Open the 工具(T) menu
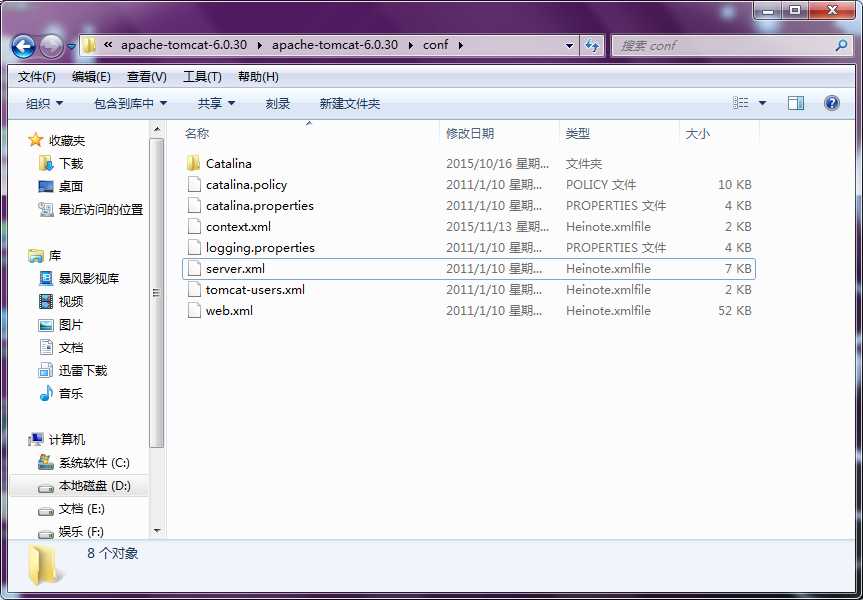863x600 pixels. [x=202, y=77]
